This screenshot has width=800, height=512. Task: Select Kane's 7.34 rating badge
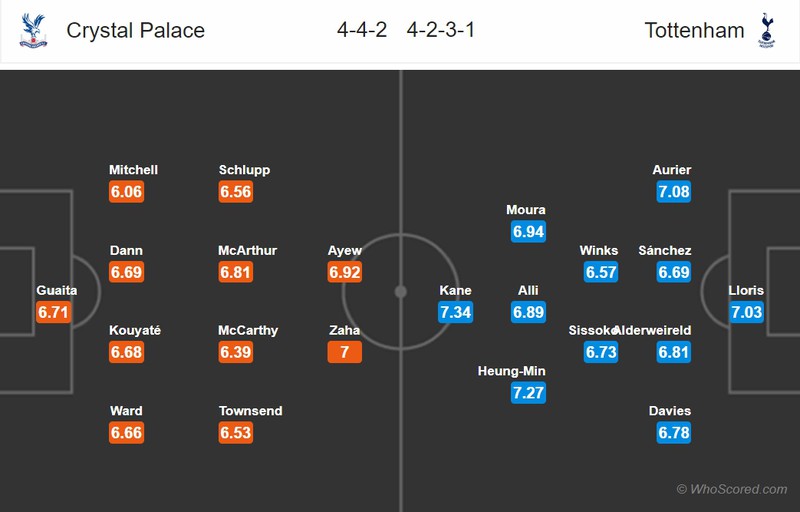[455, 312]
